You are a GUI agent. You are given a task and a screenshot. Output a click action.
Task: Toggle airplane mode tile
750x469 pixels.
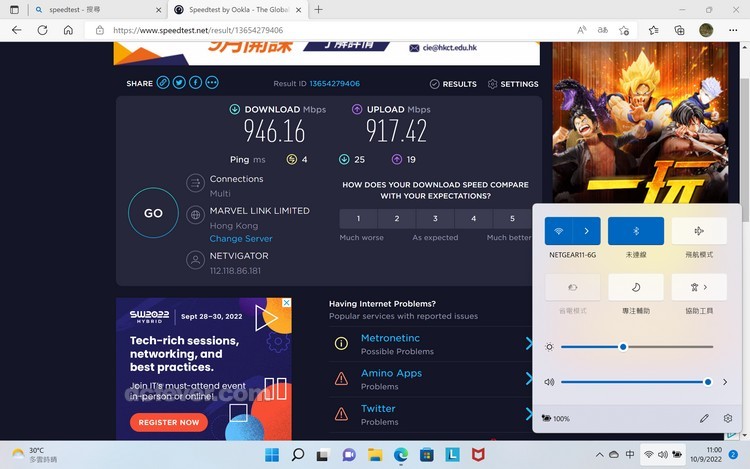pyautogui.click(x=699, y=231)
